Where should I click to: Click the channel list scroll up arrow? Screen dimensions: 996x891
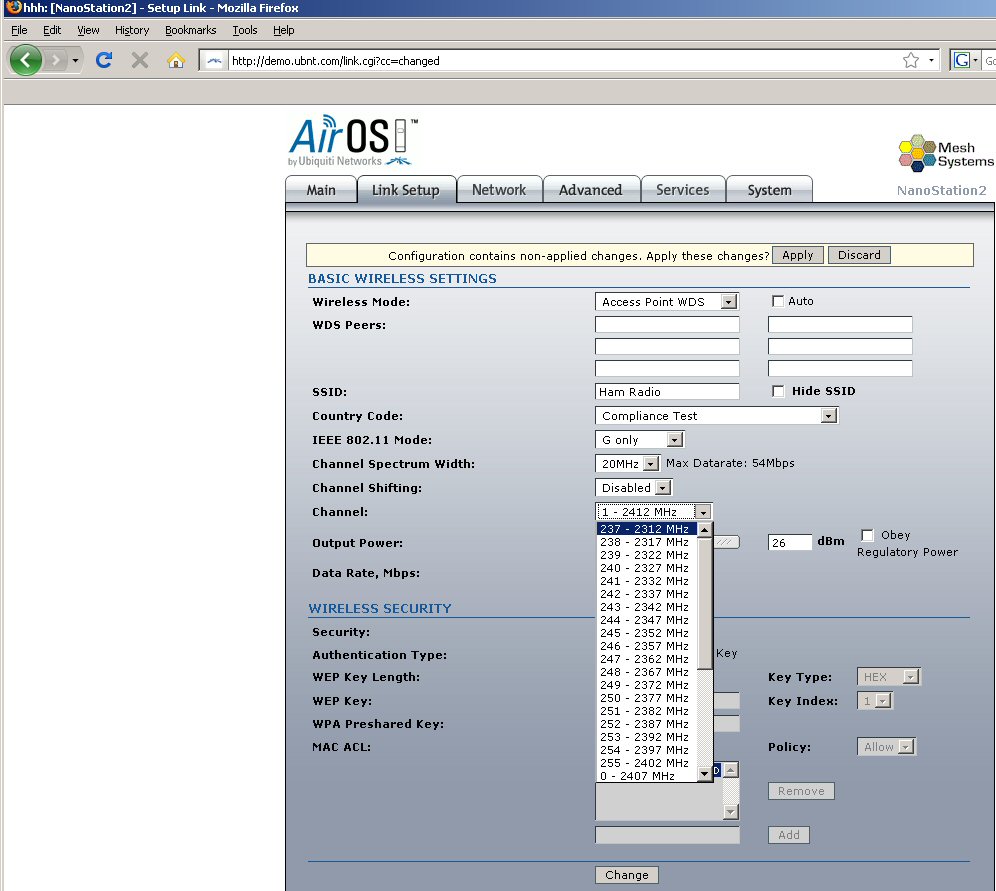click(x=704, y=529)
